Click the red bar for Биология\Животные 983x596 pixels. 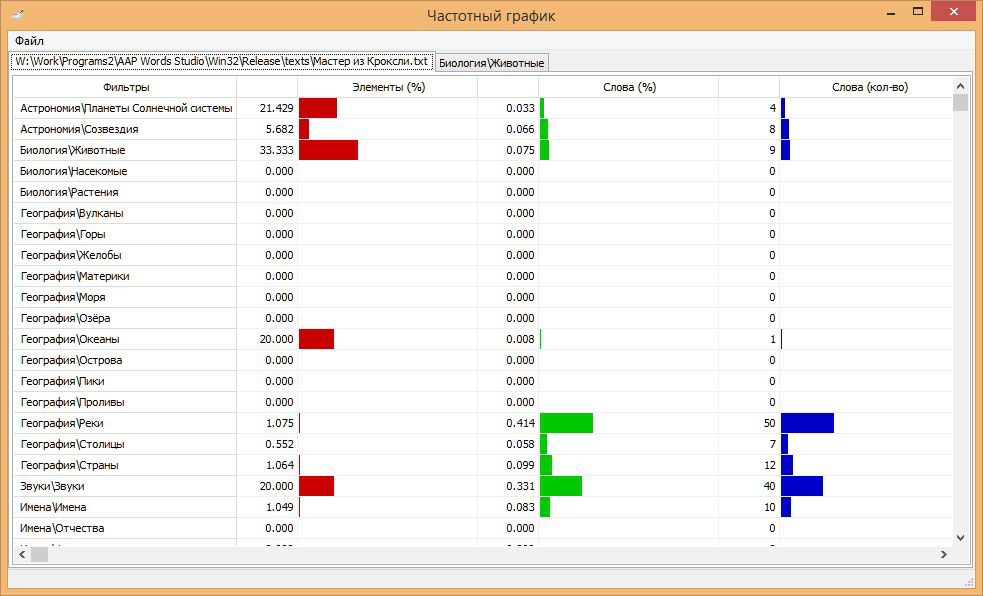tap(328, 150)
